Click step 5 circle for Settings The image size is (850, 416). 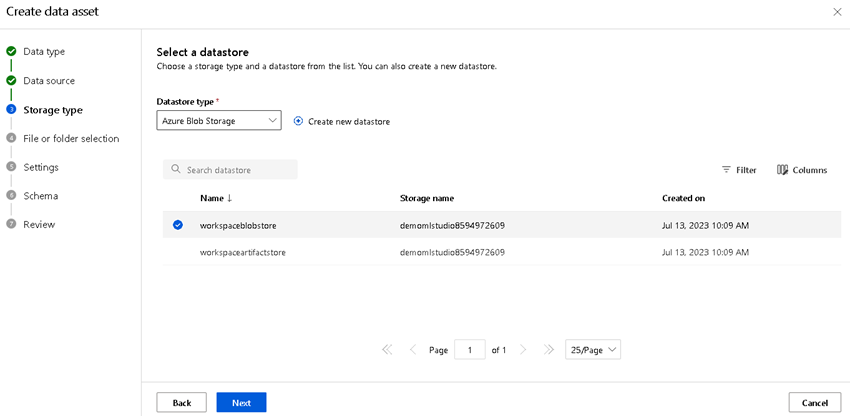tap(11, 167)
